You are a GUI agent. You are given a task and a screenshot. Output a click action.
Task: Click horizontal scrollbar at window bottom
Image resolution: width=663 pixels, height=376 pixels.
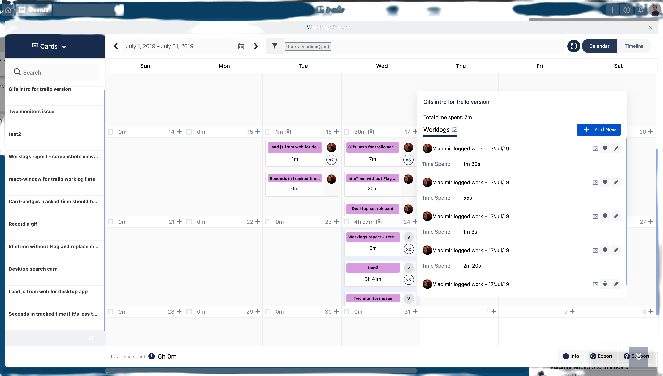tap(261, 371)
